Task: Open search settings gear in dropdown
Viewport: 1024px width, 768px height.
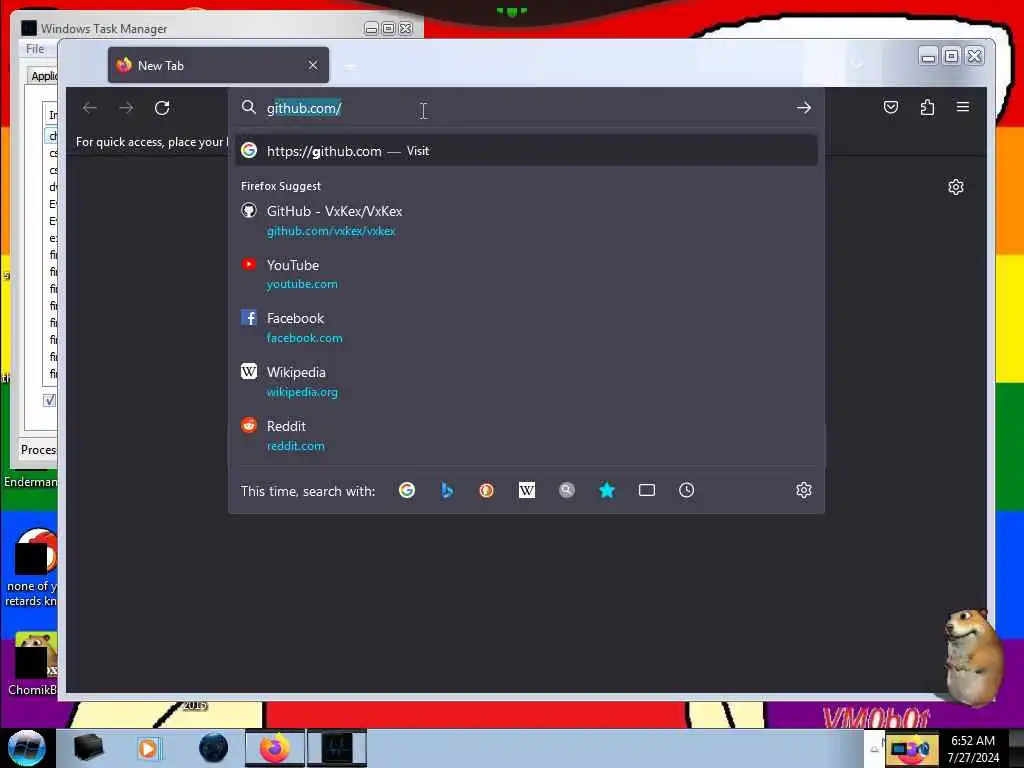Action: (804, 490)
